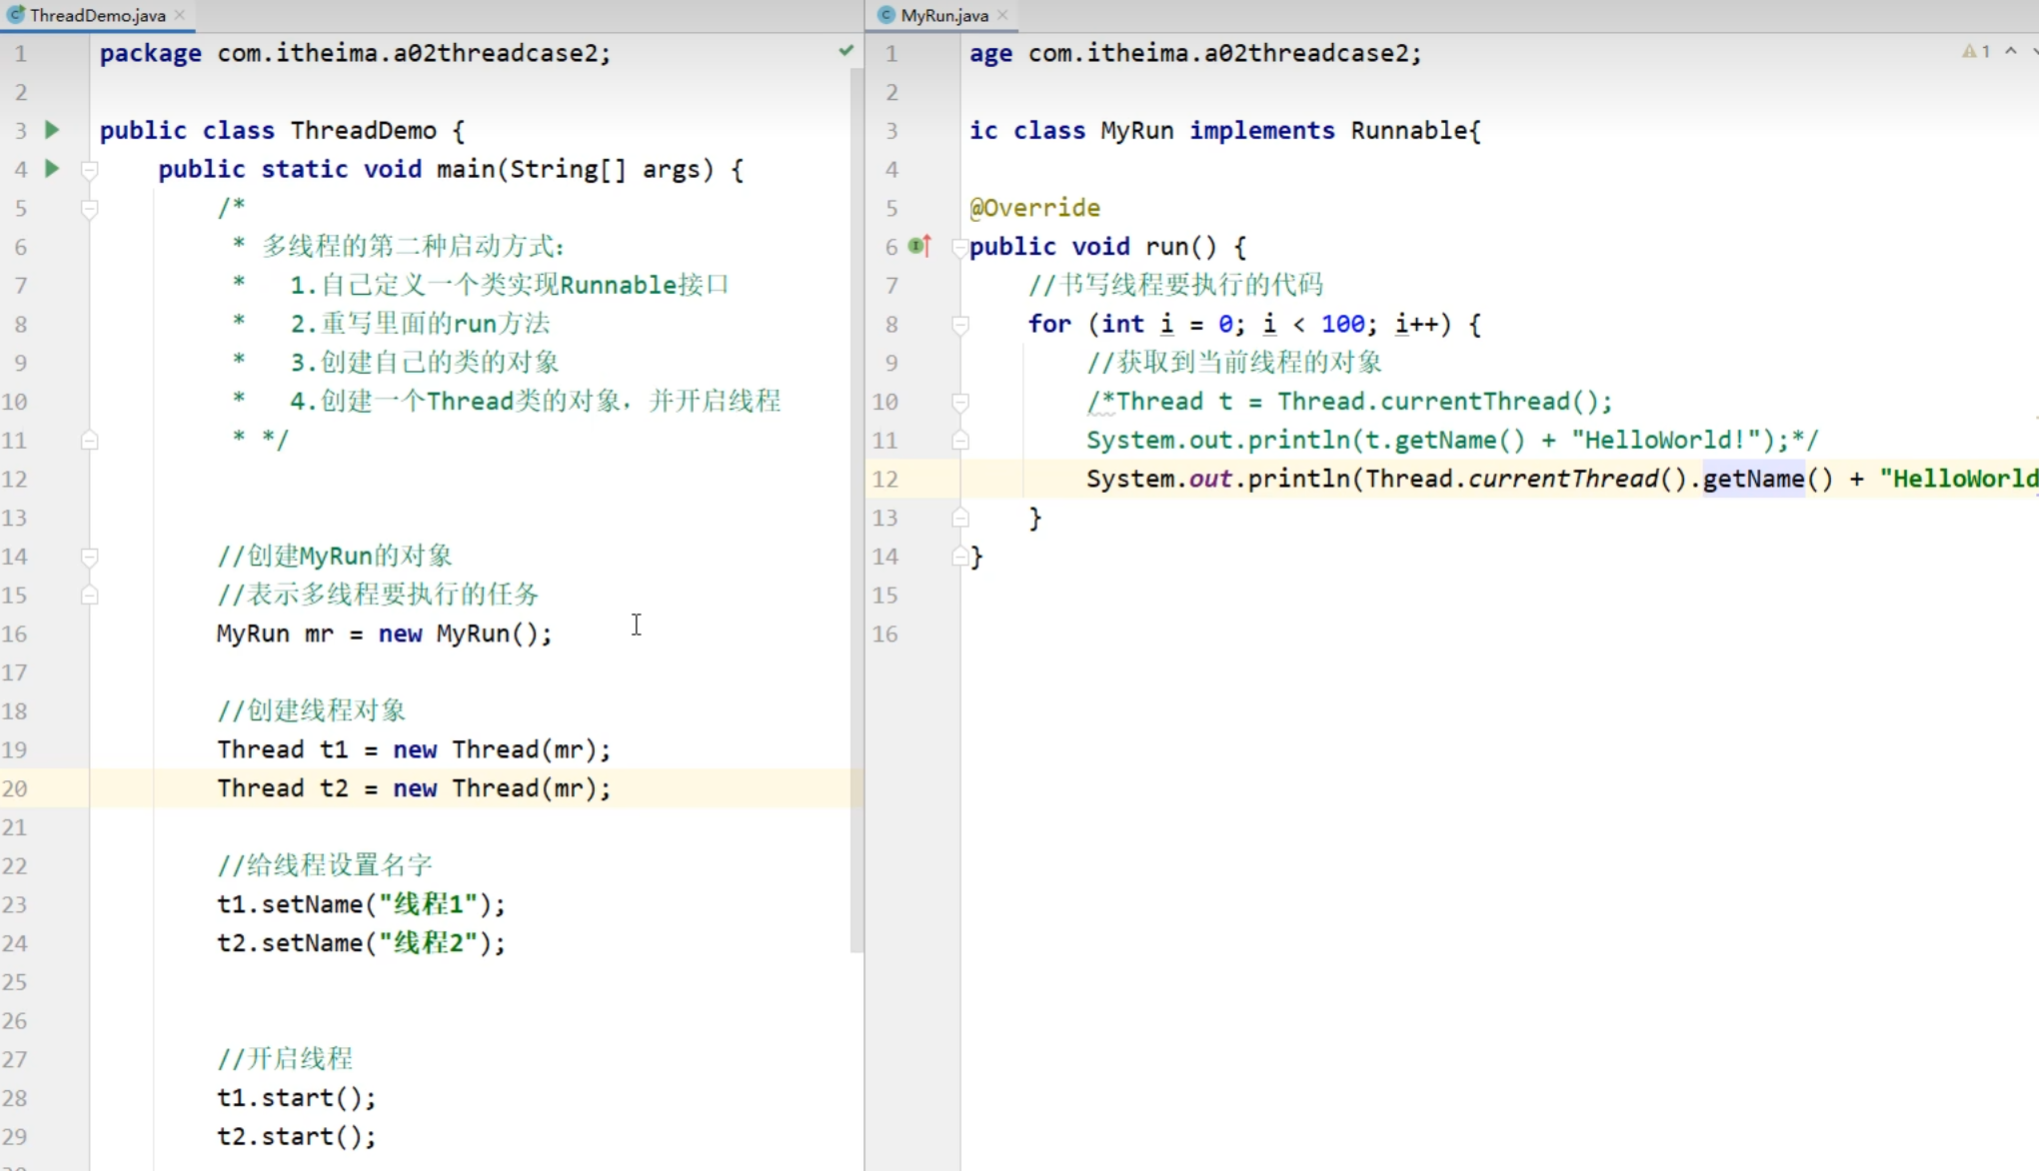The image size is (2039, 1171).
Task: Click the run arrow beside main method
Action: tap(52, 169)
